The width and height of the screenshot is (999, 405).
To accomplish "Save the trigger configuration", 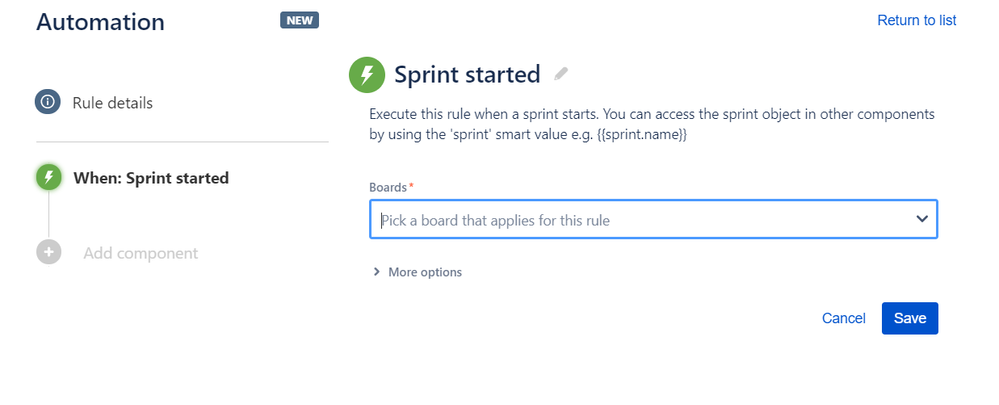I will pyautogui.click(x=910, y=318).
